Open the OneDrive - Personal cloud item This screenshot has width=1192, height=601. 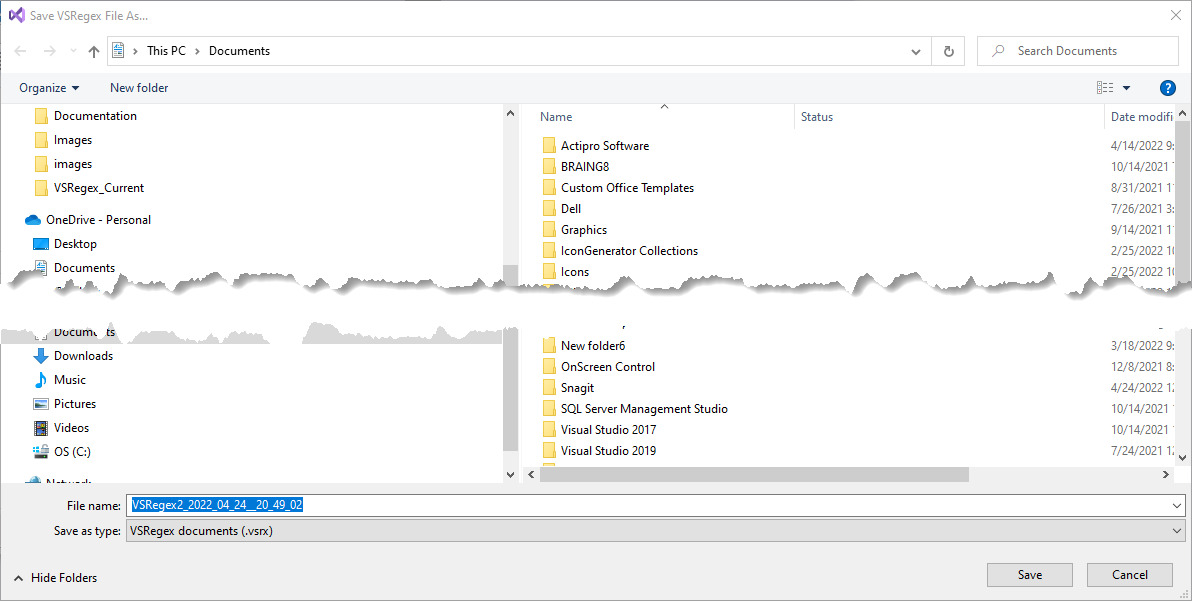98,220
